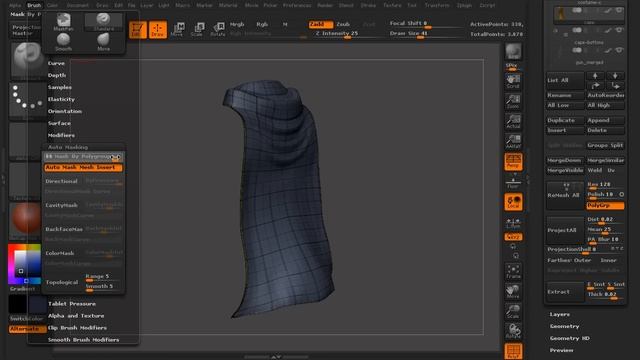Expand the Orientation brush section
This screenshot has width=640, height=360.
[64, 111]
